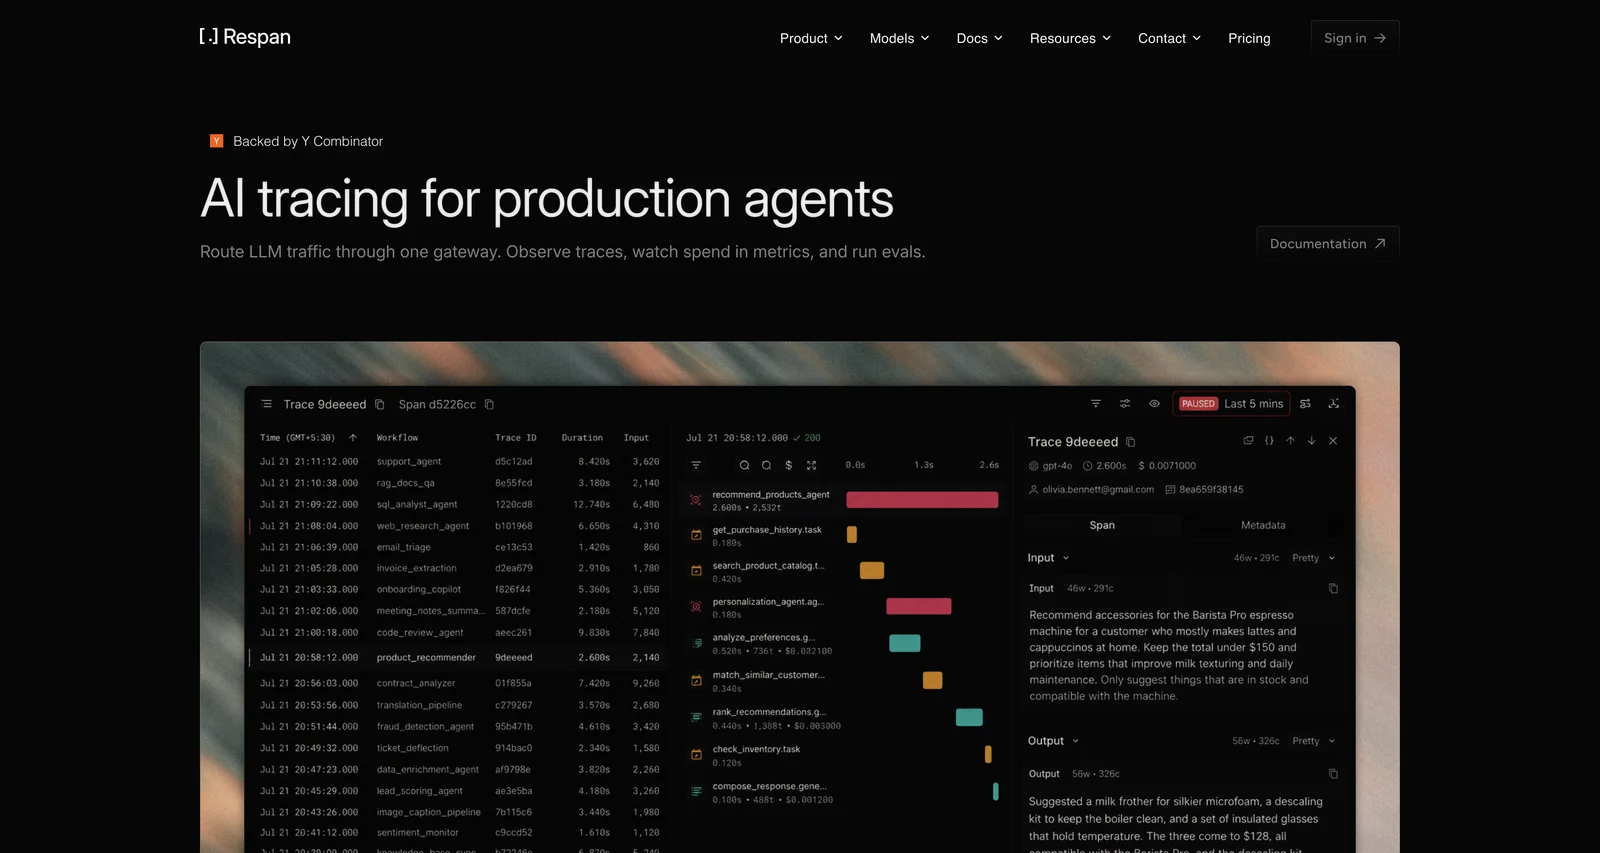This screenshot has width=1600, height=853.
Task: Open the hamburger list icon beside Trace 9deeeed
Action: 267,404
